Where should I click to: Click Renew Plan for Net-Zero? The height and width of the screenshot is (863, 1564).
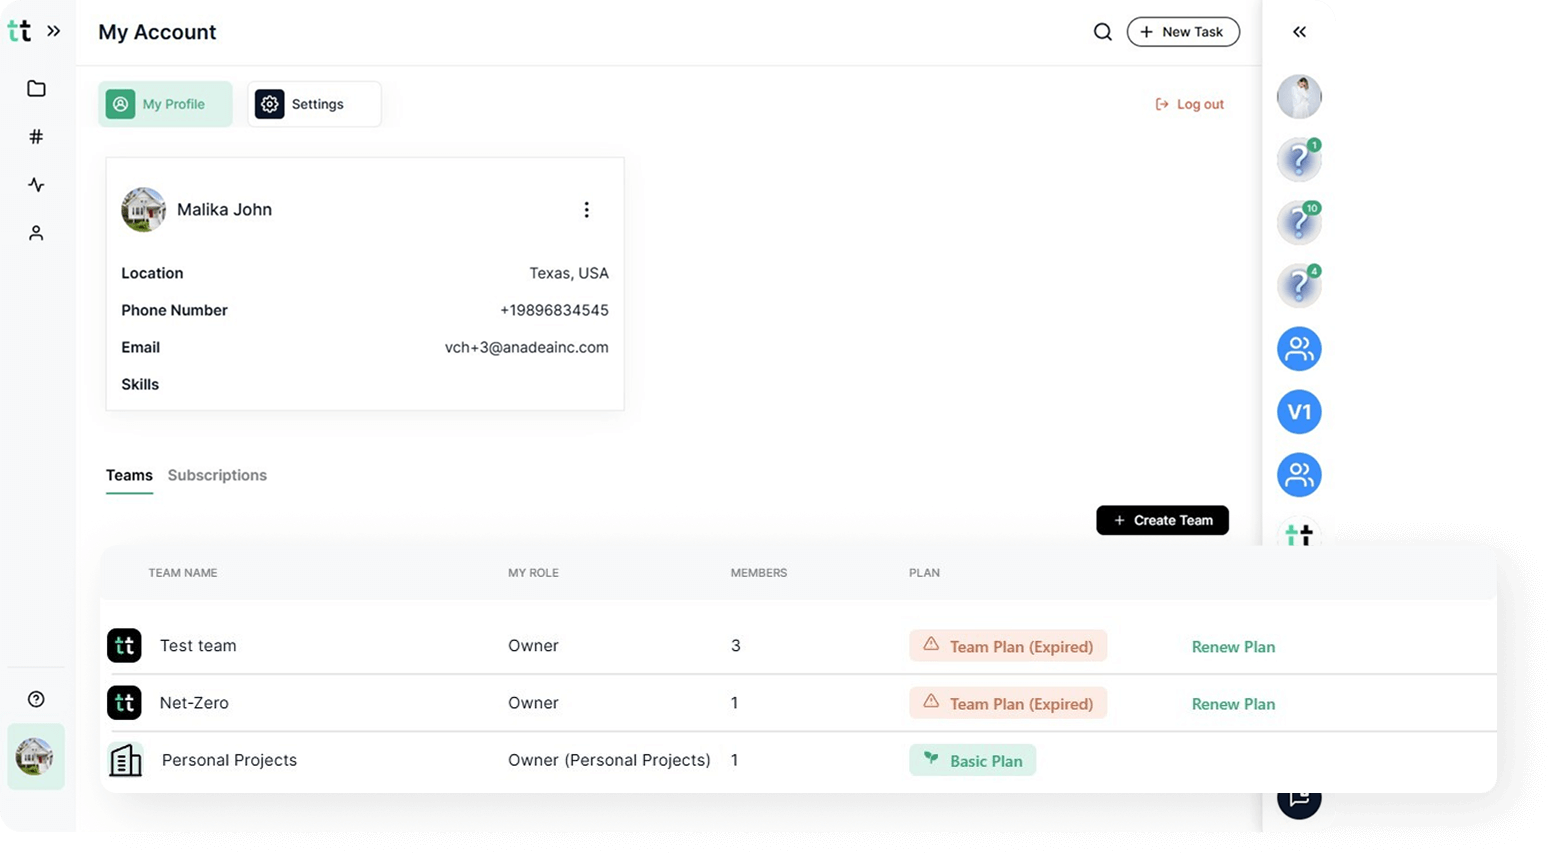(1233, 704)
